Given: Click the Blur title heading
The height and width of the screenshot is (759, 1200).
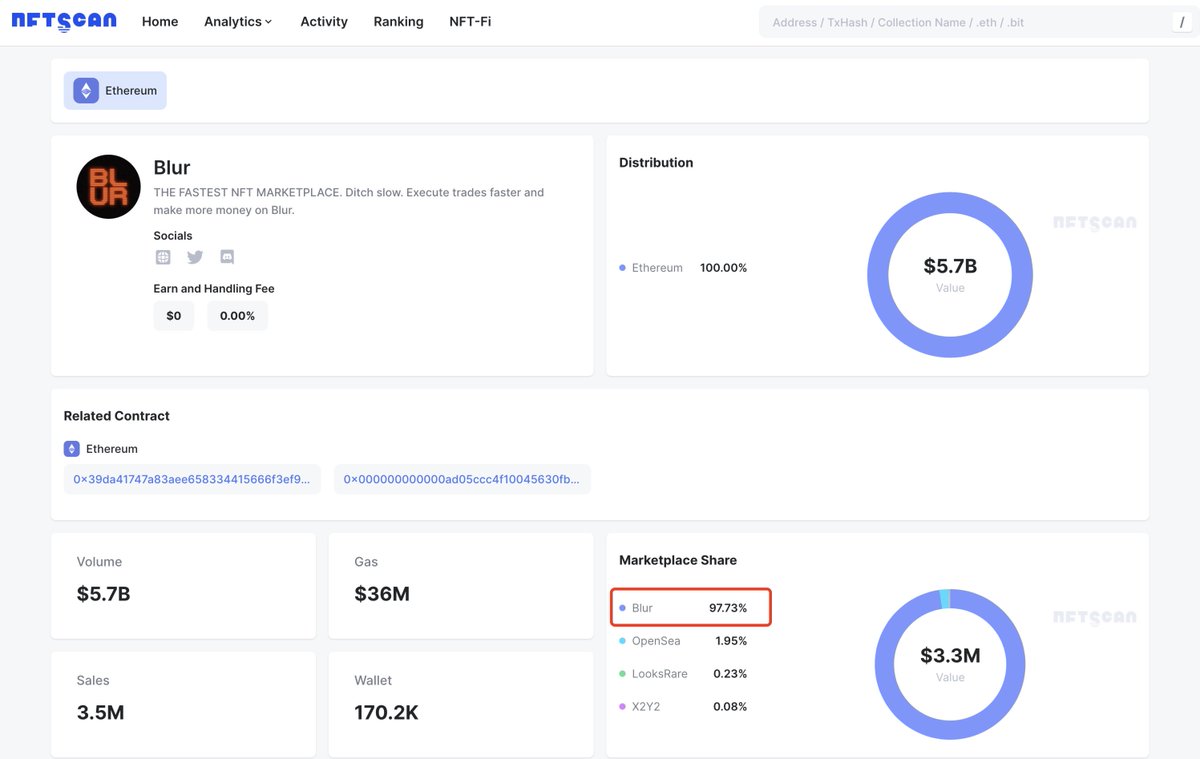Looking at the screenshot, I should coord(172,167).
